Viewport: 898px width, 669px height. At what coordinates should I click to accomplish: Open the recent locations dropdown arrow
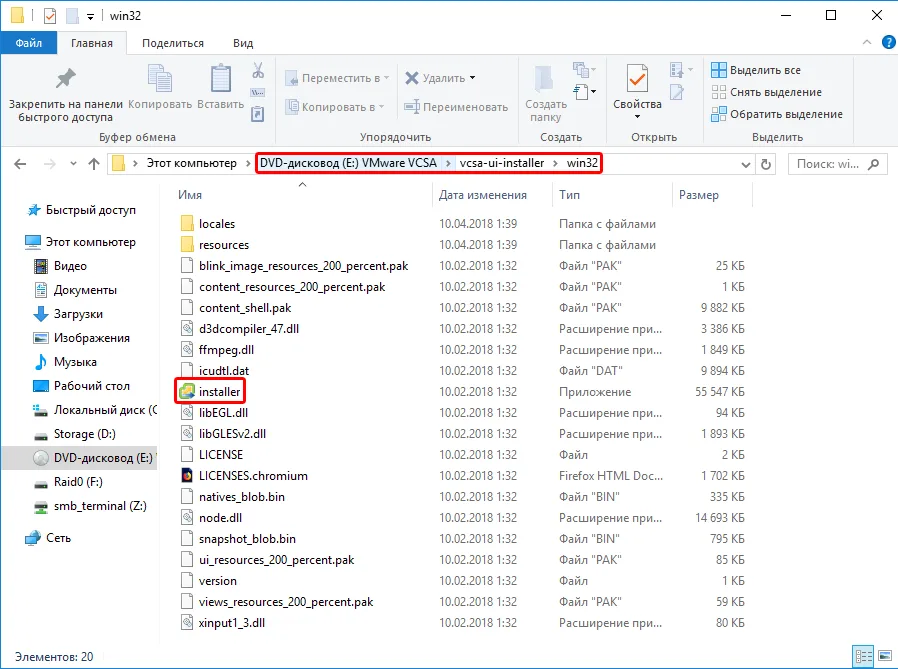click(73, 164)
